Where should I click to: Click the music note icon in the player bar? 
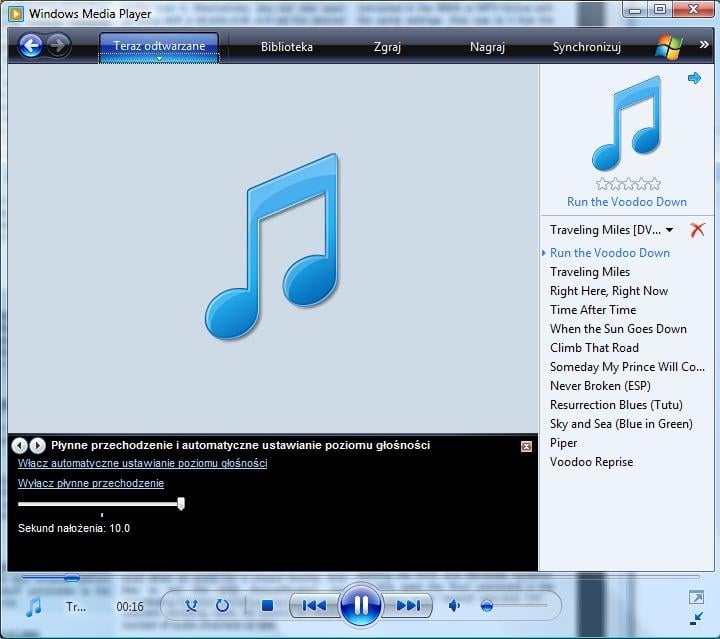34,607
